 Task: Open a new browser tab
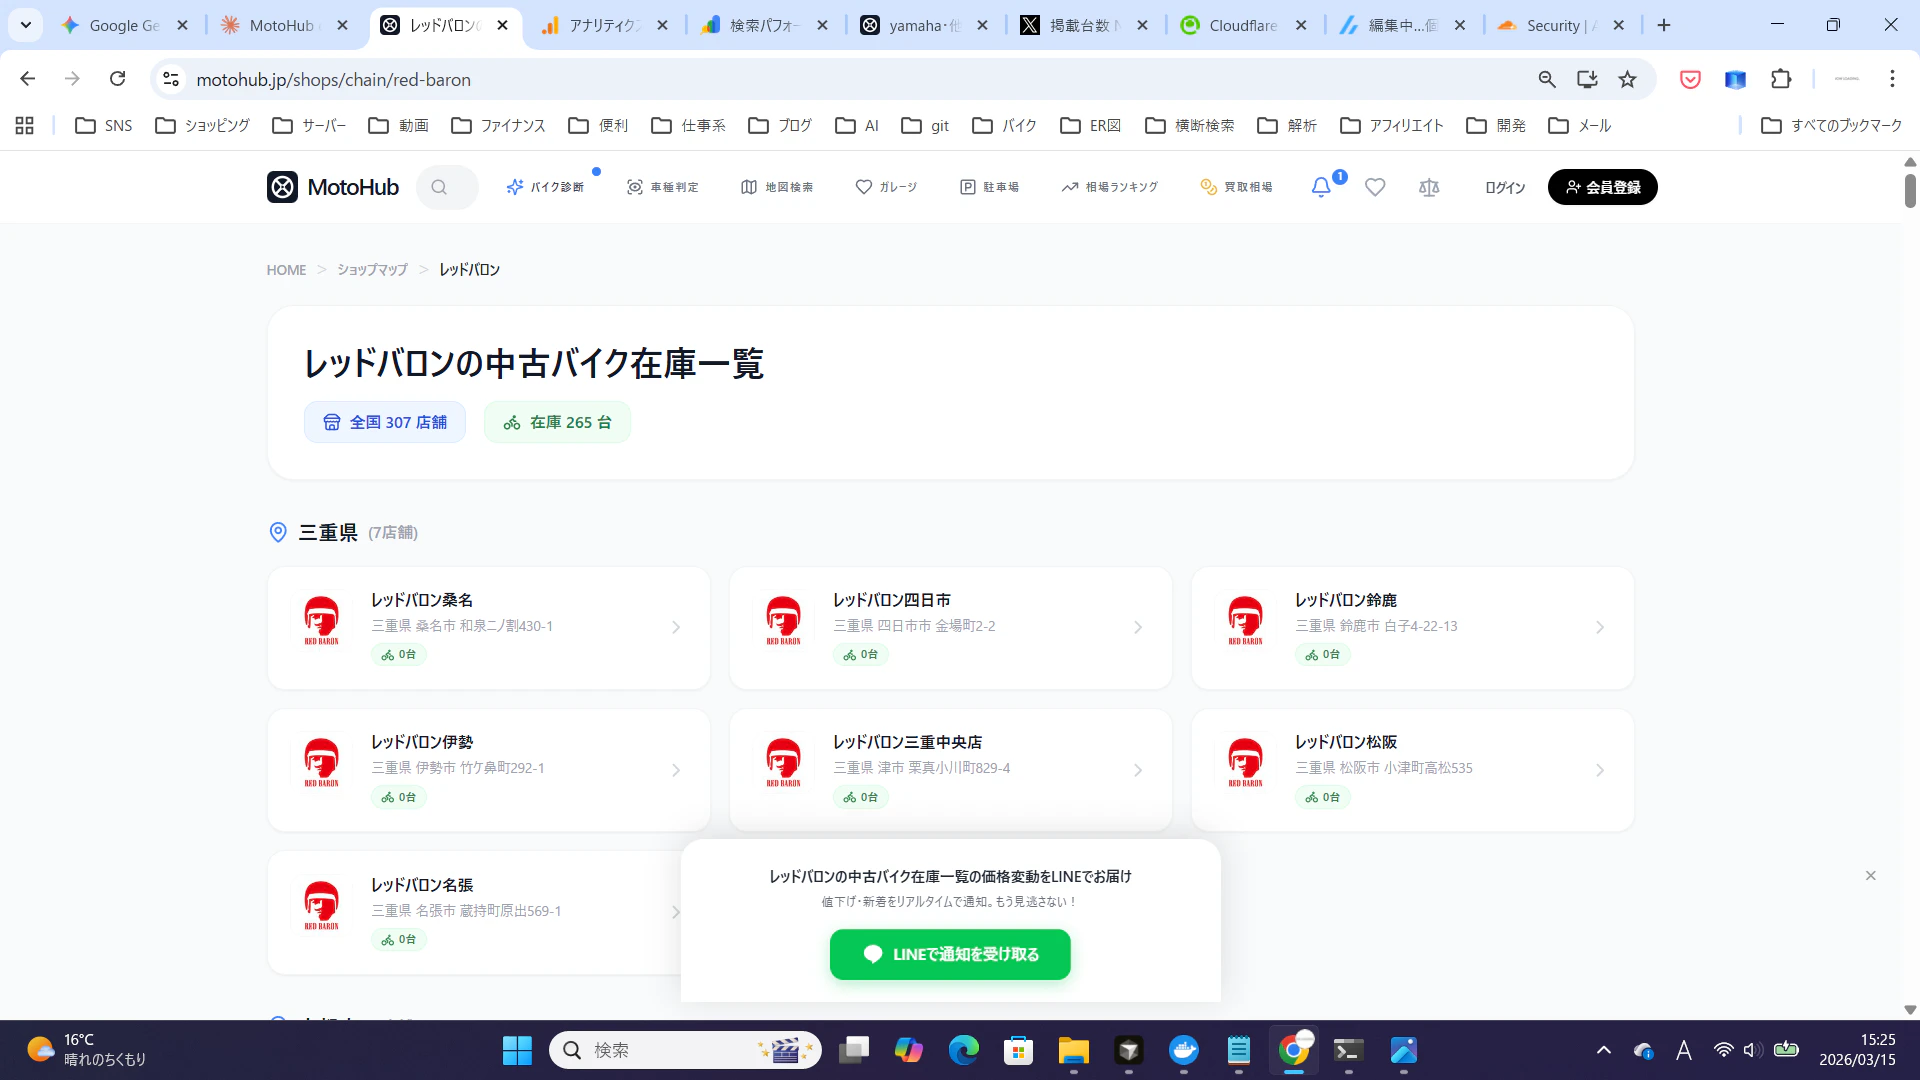(1664, 25)
